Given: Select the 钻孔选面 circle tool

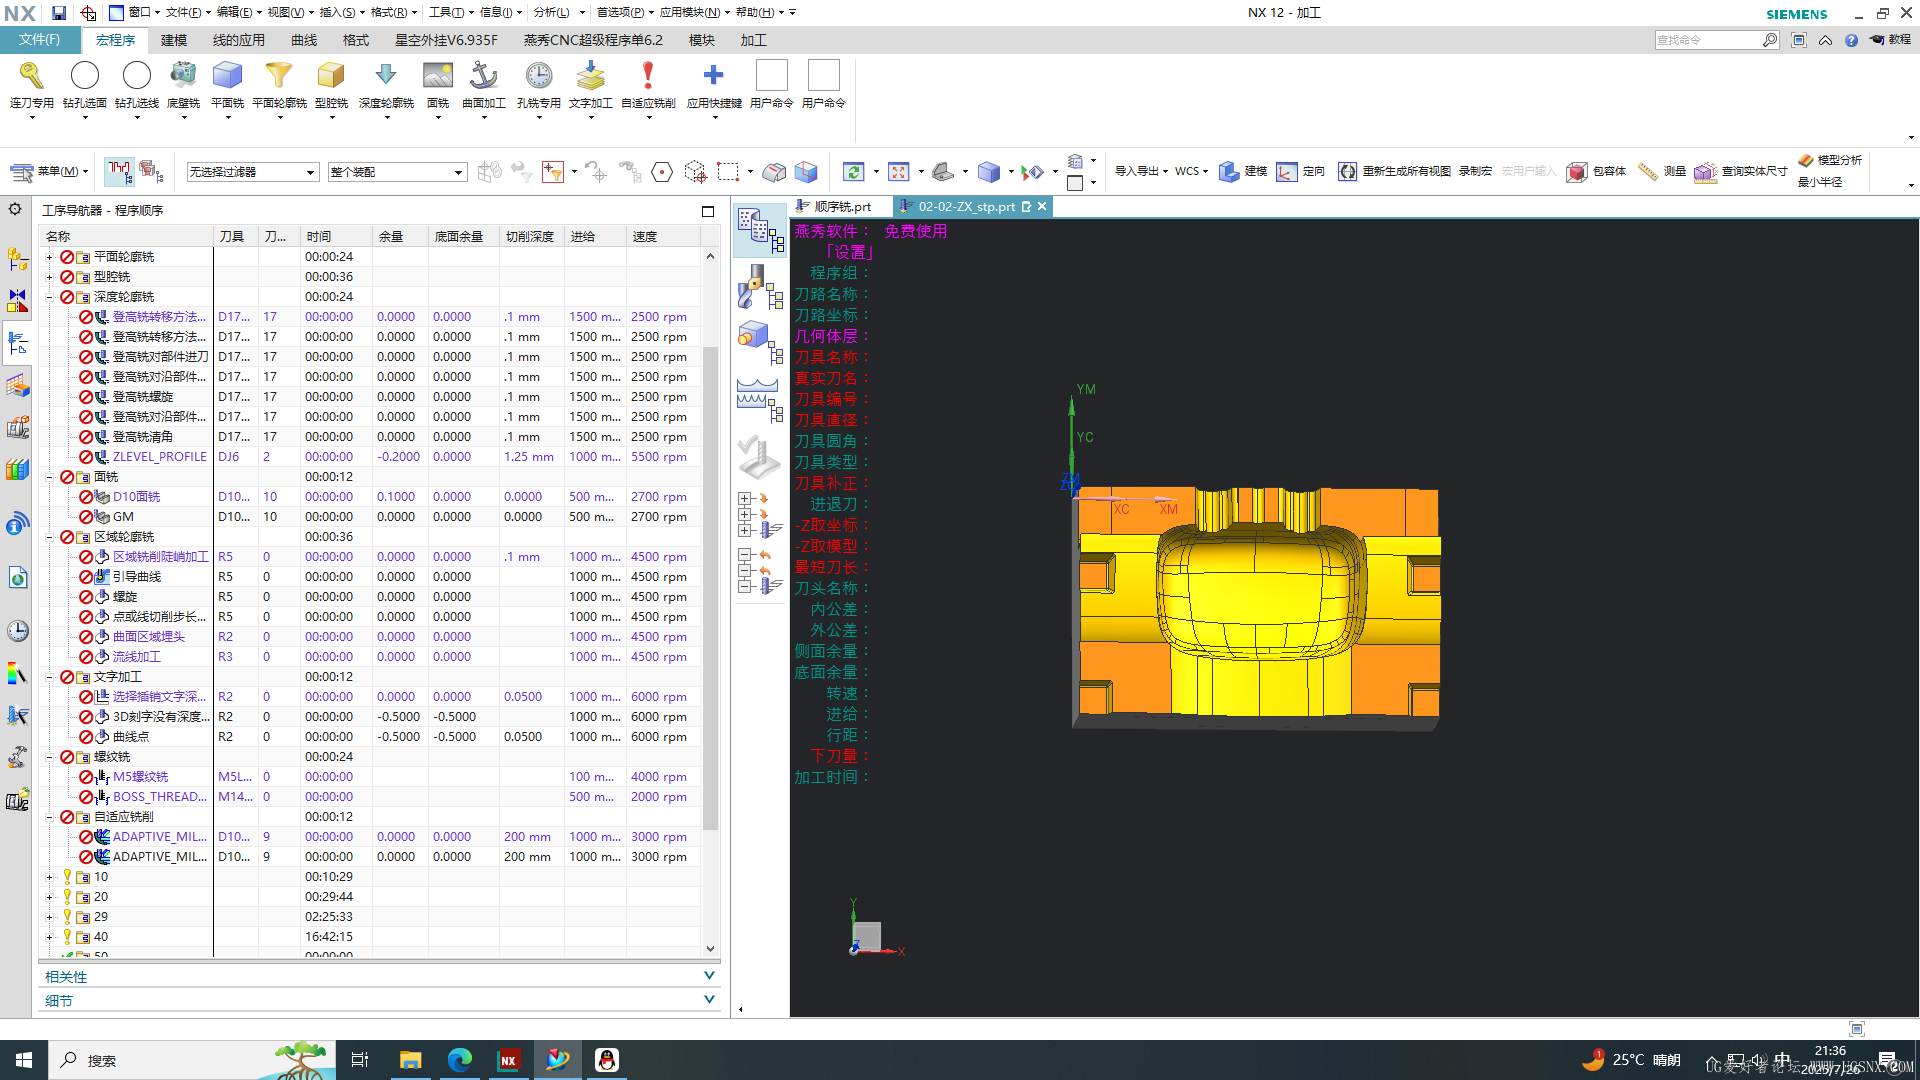Looking at the screenshot, I should pos(85,76).
